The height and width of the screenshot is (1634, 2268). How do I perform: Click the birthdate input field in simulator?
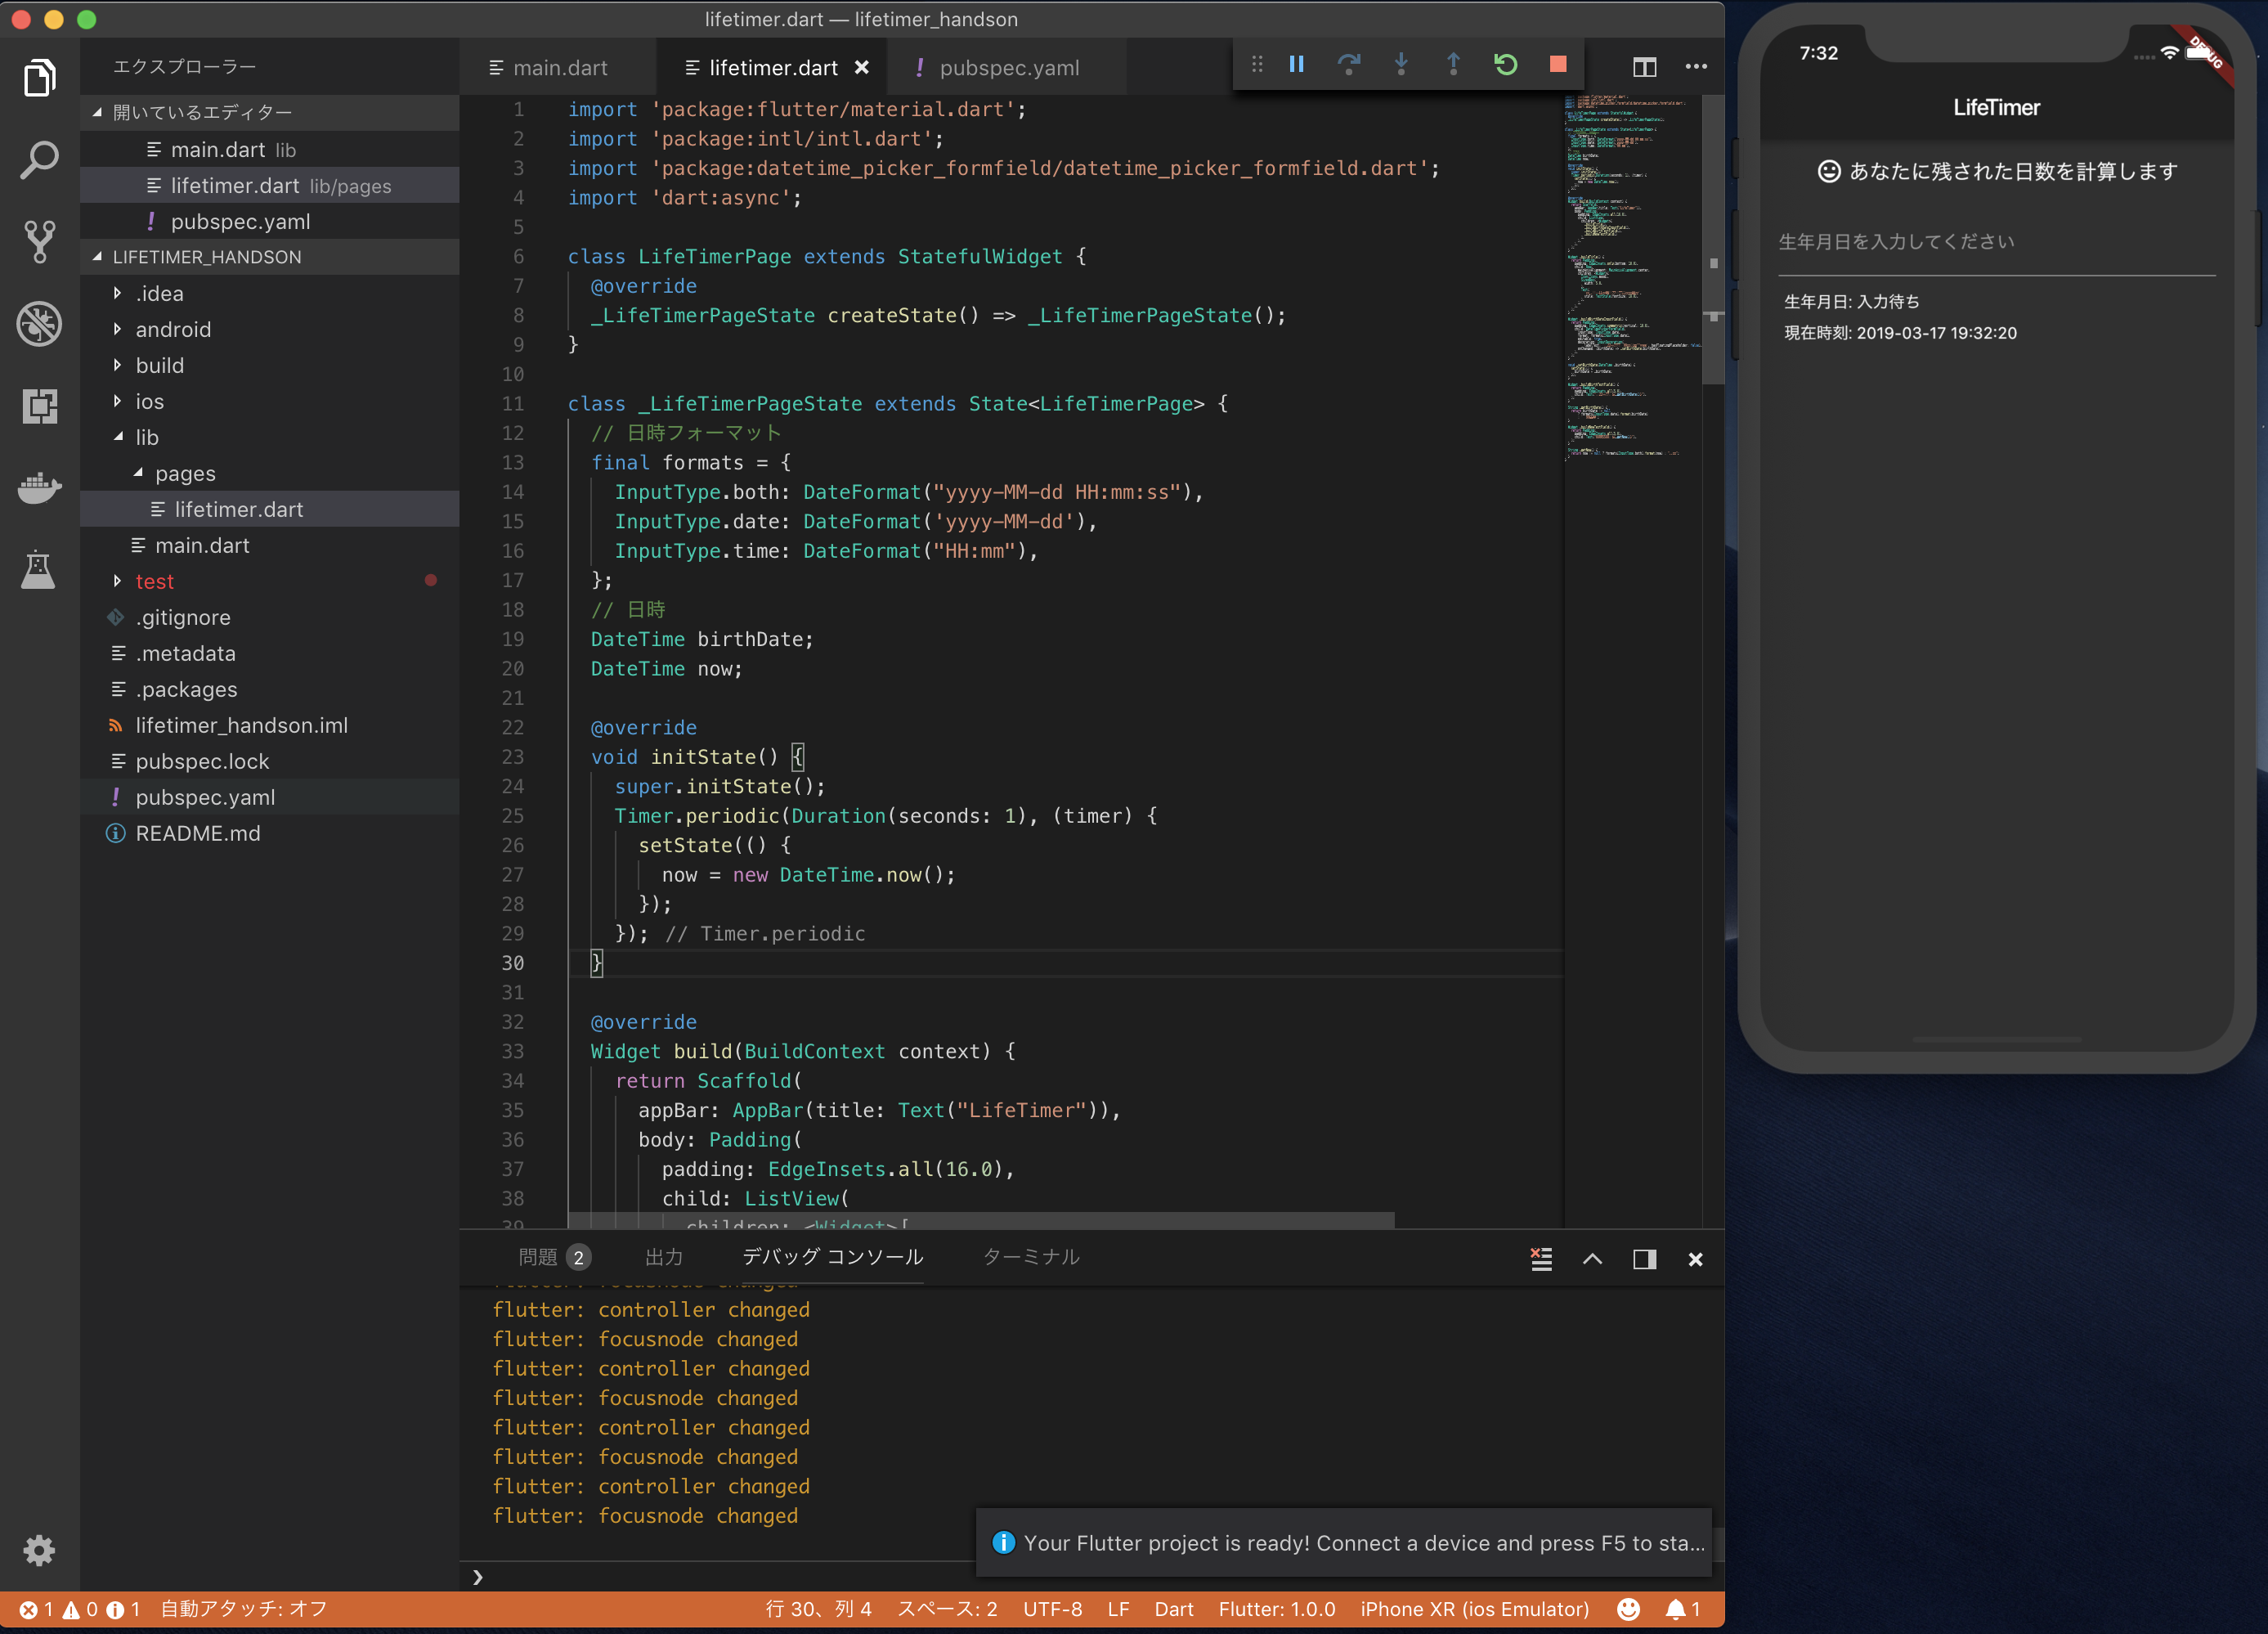pos(1996,243)
